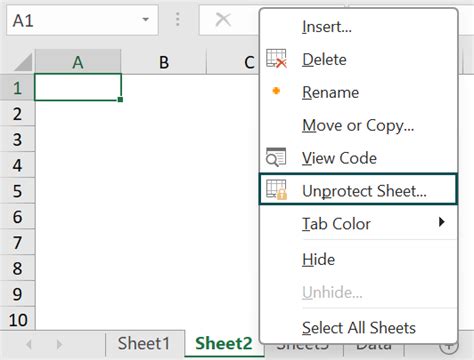Viewport: 474px width, 360px height.
Task: Select row 4 header
Action: tap(17, 165)
